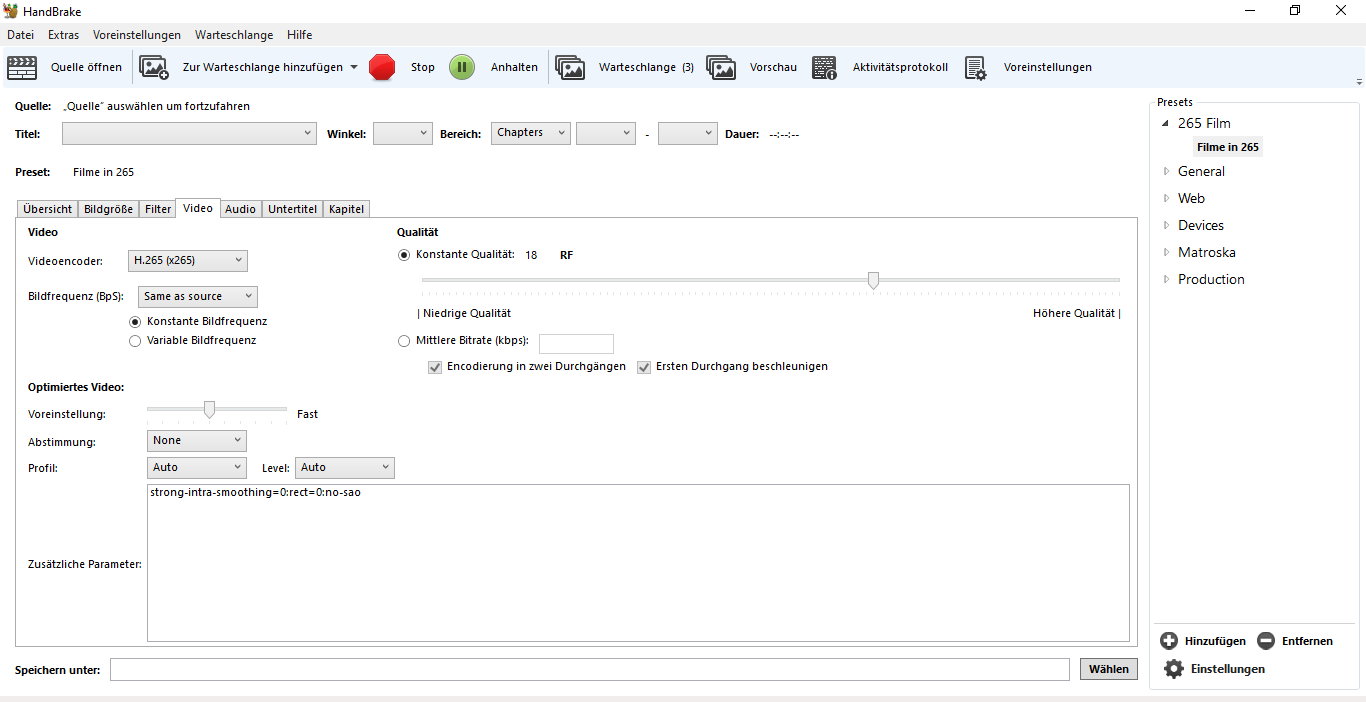1366x702 pixels.
Task: Click the Voreinstellungen toolbar icon
Action: click(x=975, y=68)
